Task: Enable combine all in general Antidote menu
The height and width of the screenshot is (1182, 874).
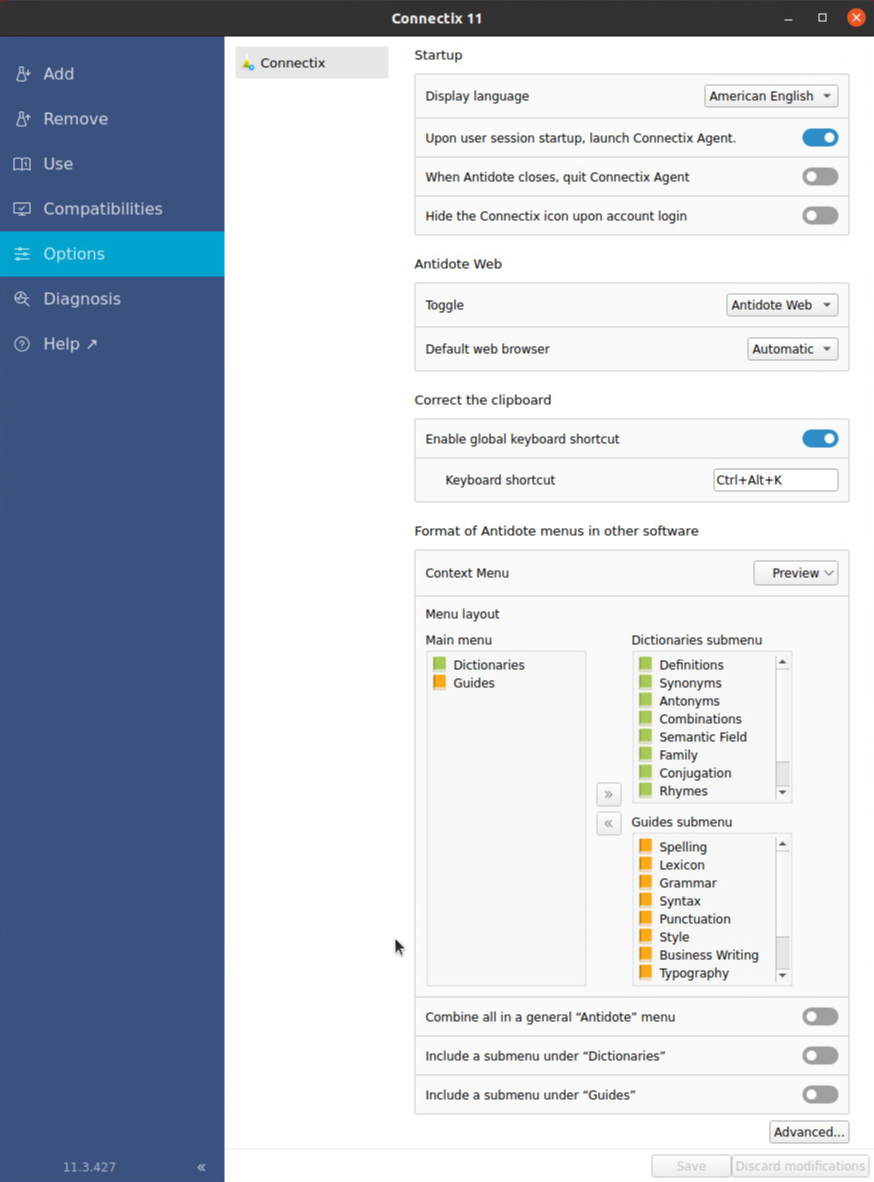Action: click(820, 1017)
